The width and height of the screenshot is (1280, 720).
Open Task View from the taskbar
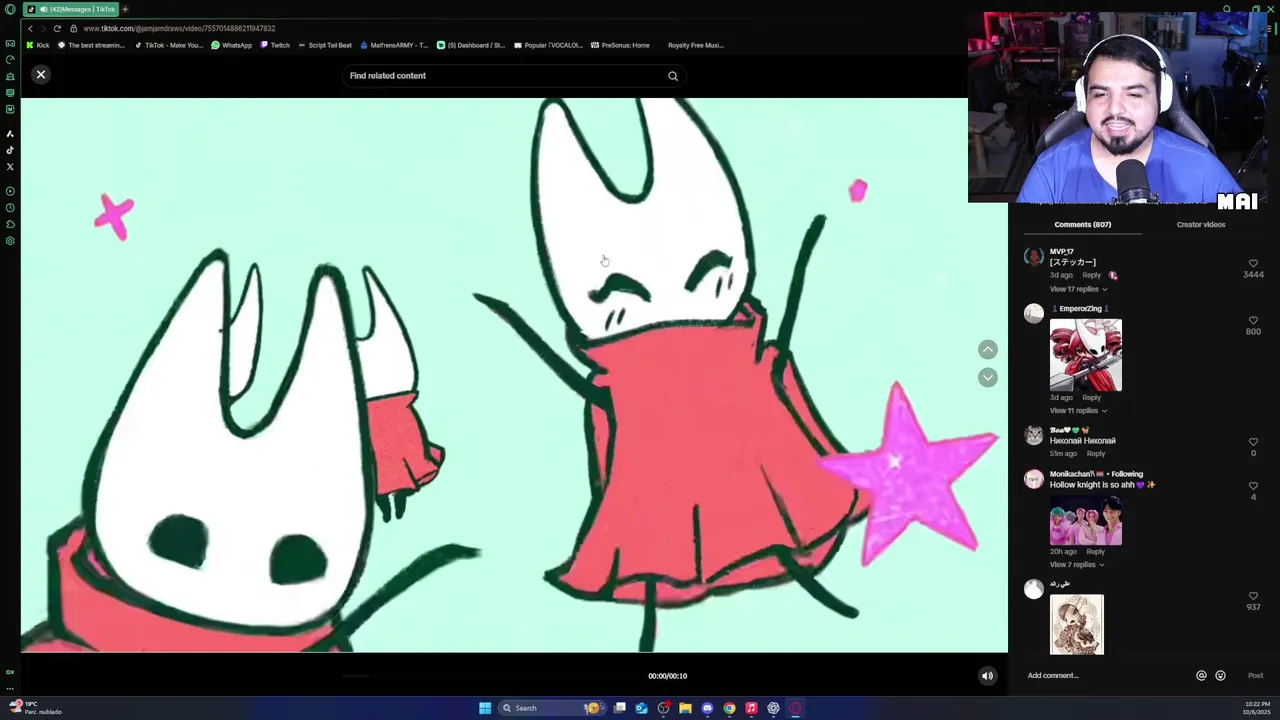pyautogui.click(x=619, y=708)
